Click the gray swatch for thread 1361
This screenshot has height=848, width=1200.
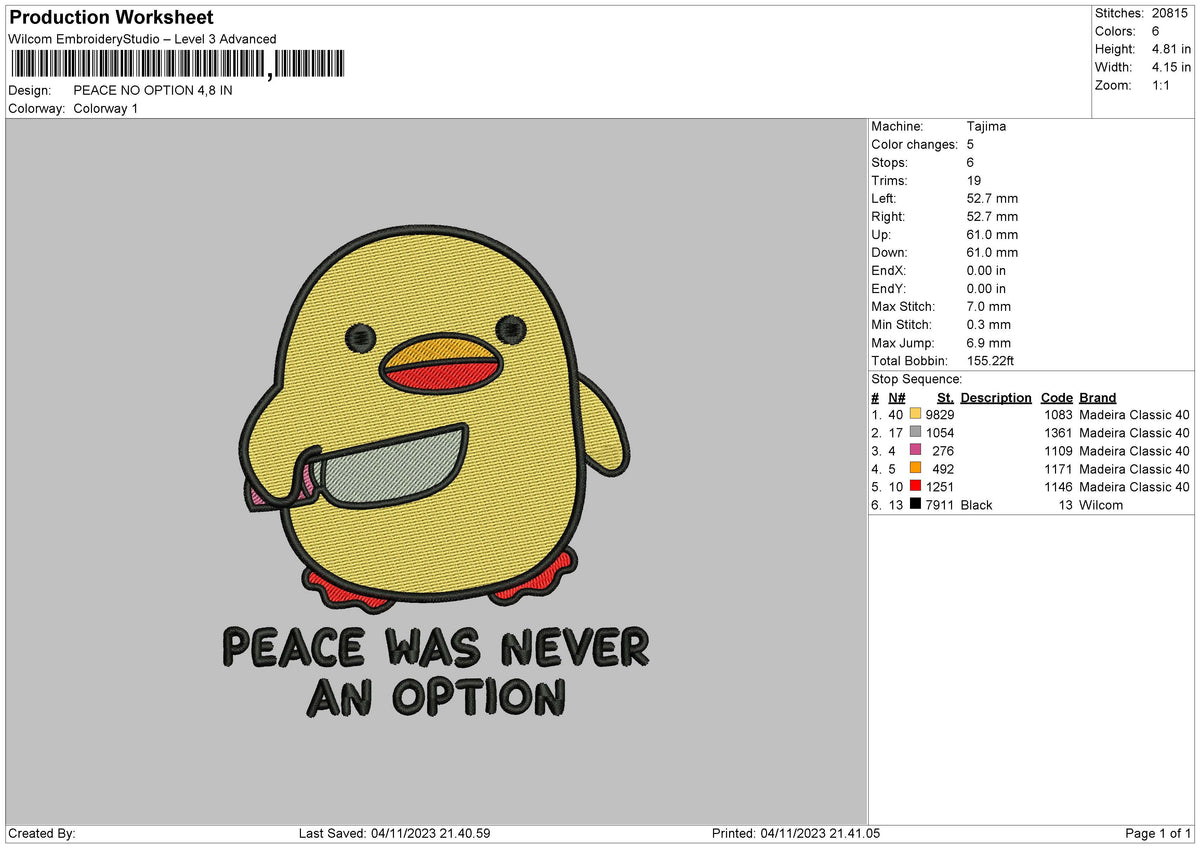coord(915,433)
